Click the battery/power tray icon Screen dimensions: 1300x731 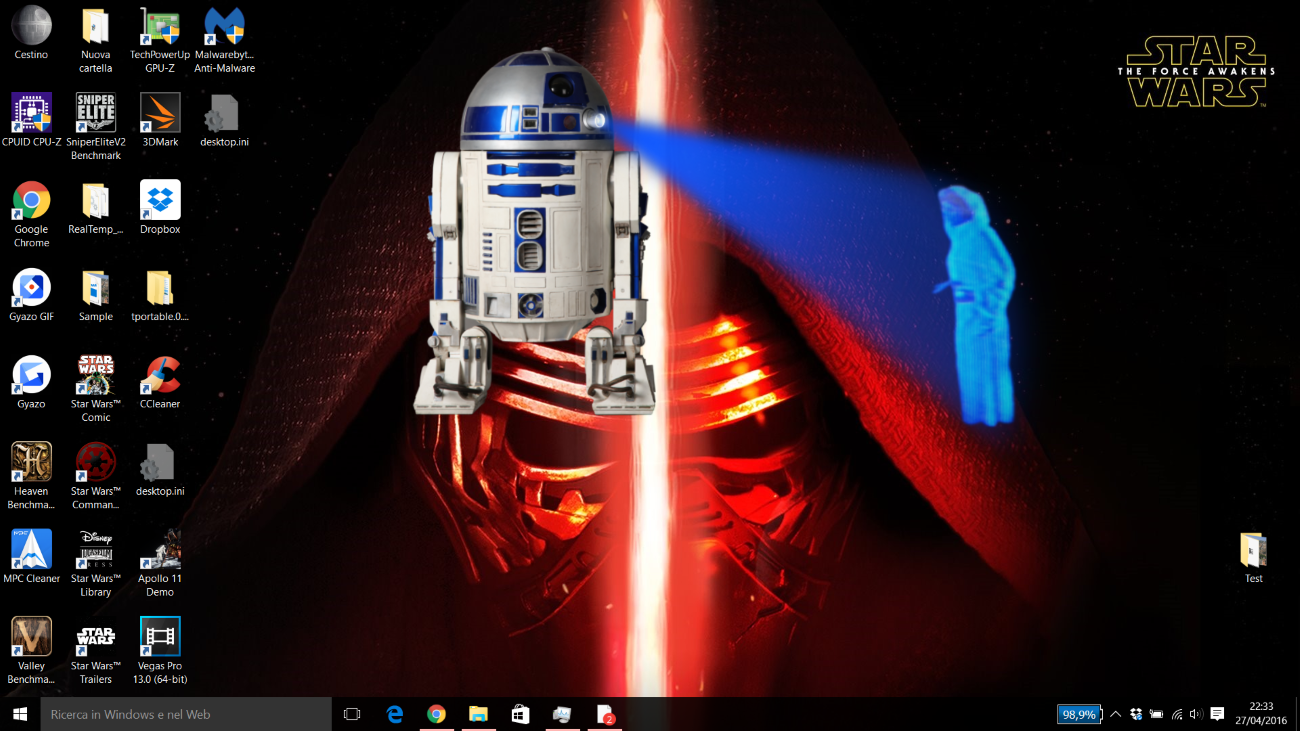click(1156, 714)
